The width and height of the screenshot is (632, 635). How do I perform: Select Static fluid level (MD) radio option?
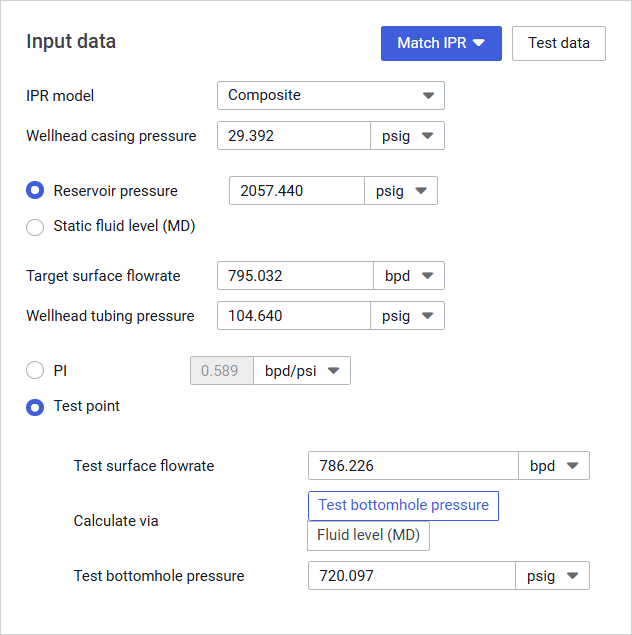click(x=35, y=227)
